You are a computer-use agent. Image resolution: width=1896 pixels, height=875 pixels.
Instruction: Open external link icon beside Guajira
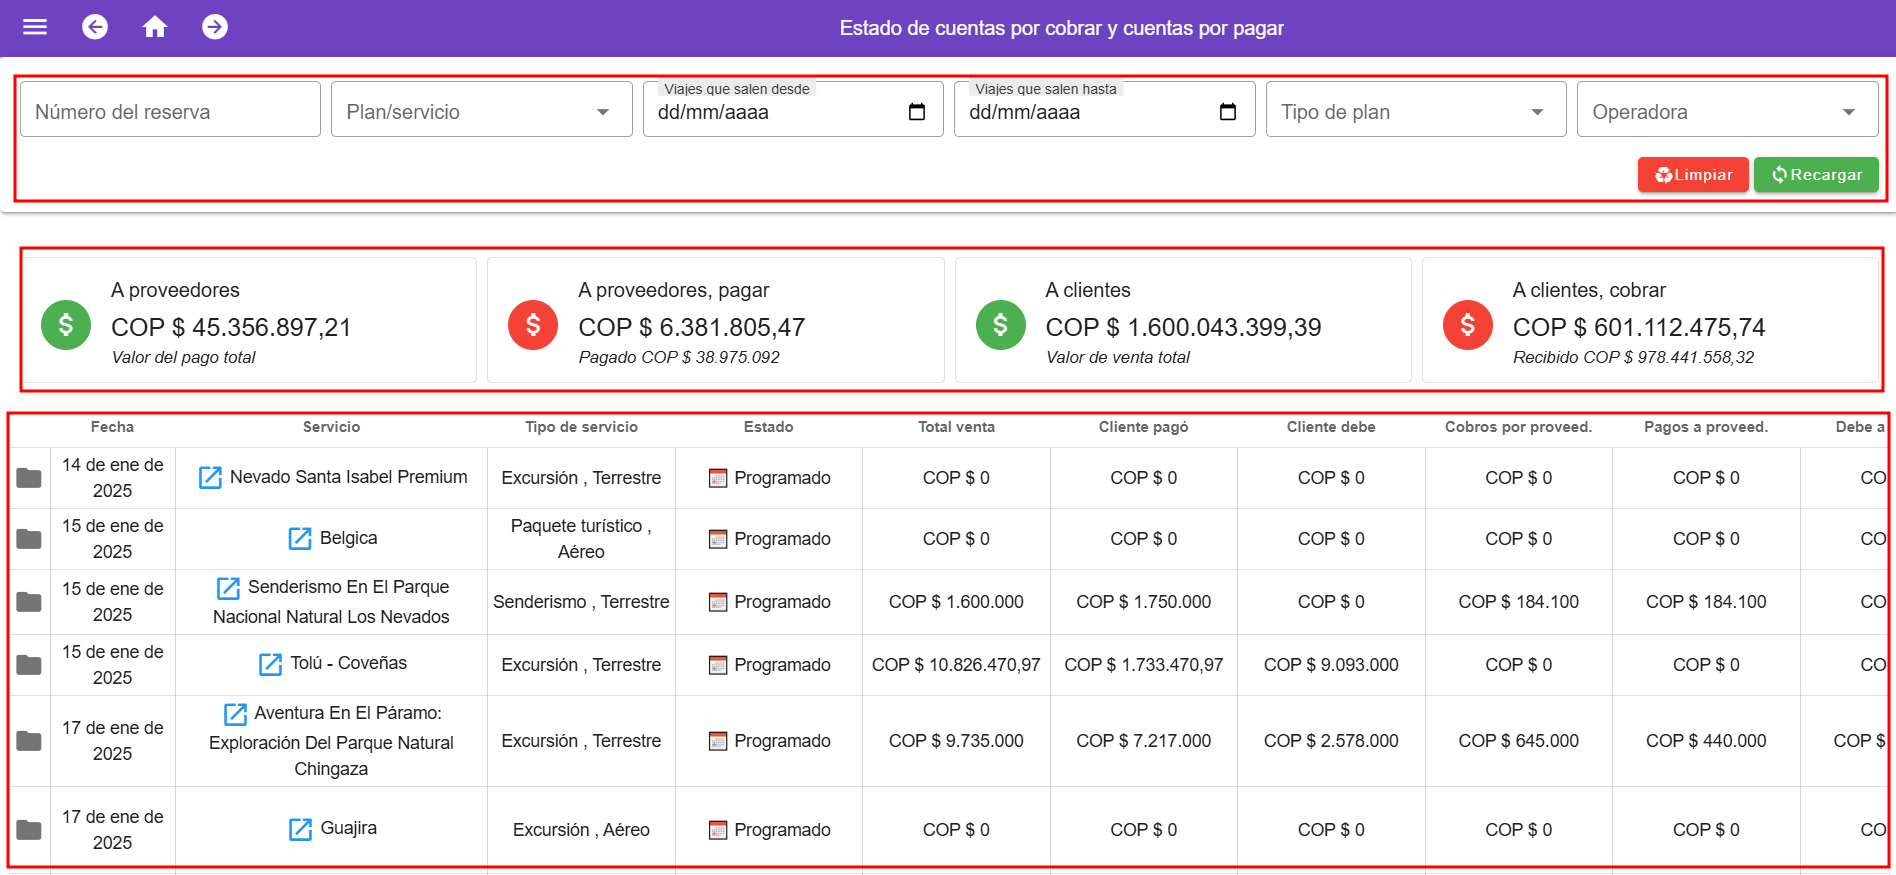[301, 829]
